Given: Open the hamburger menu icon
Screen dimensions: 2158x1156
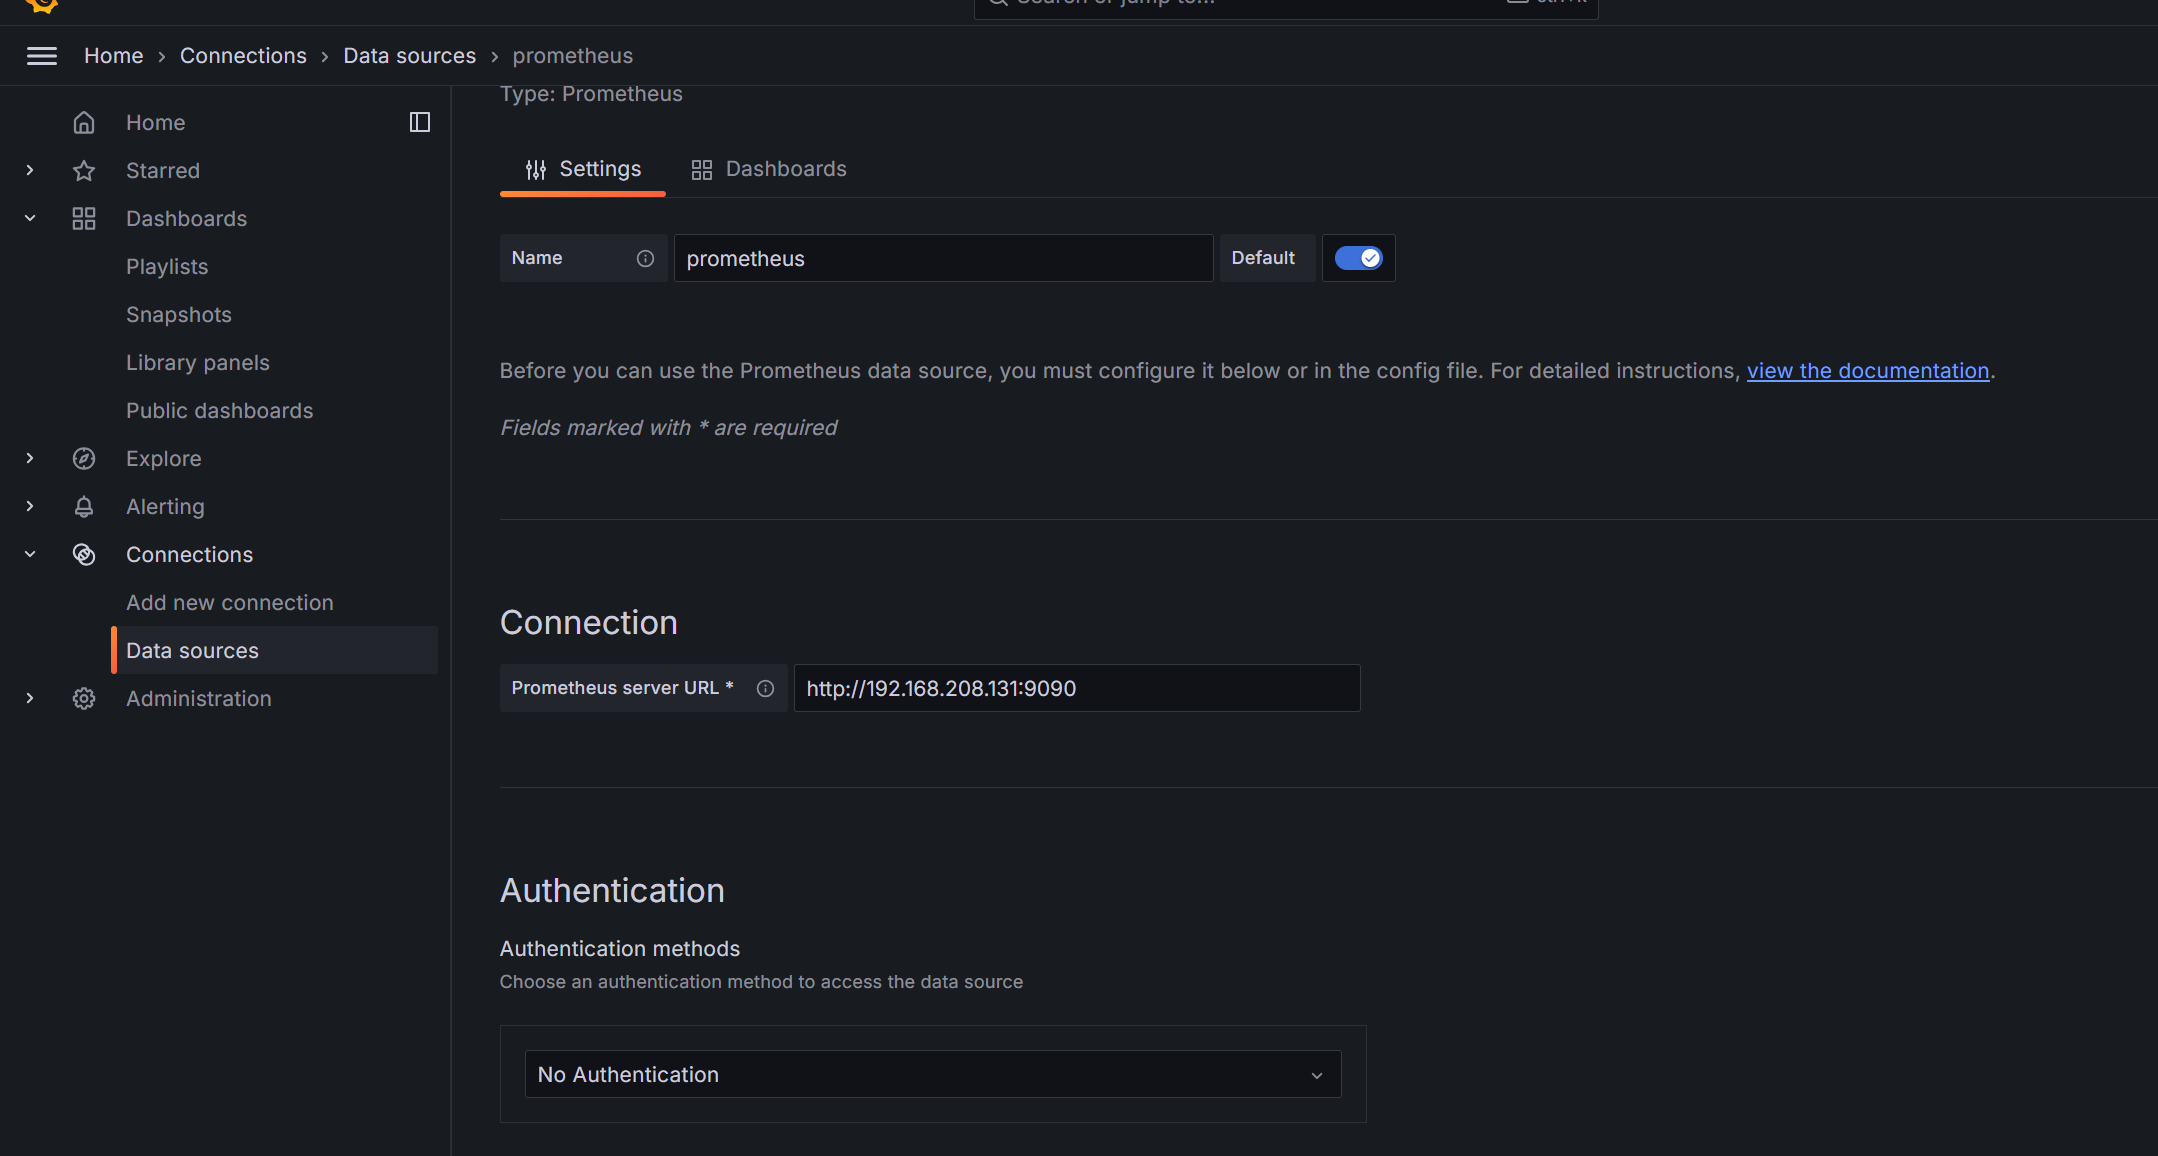Looking at the screenshot, I should tap(41, 56).
